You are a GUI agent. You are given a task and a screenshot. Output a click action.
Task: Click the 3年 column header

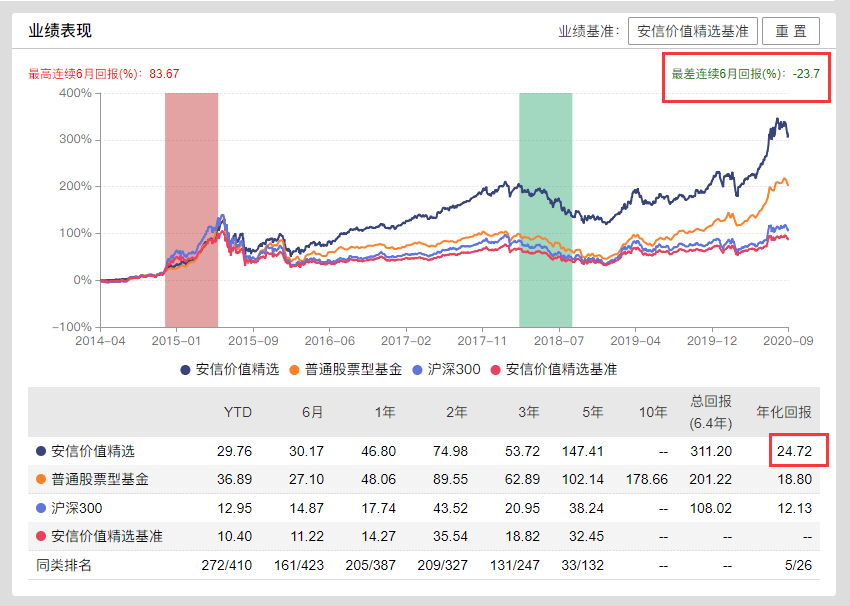point(529,412)
